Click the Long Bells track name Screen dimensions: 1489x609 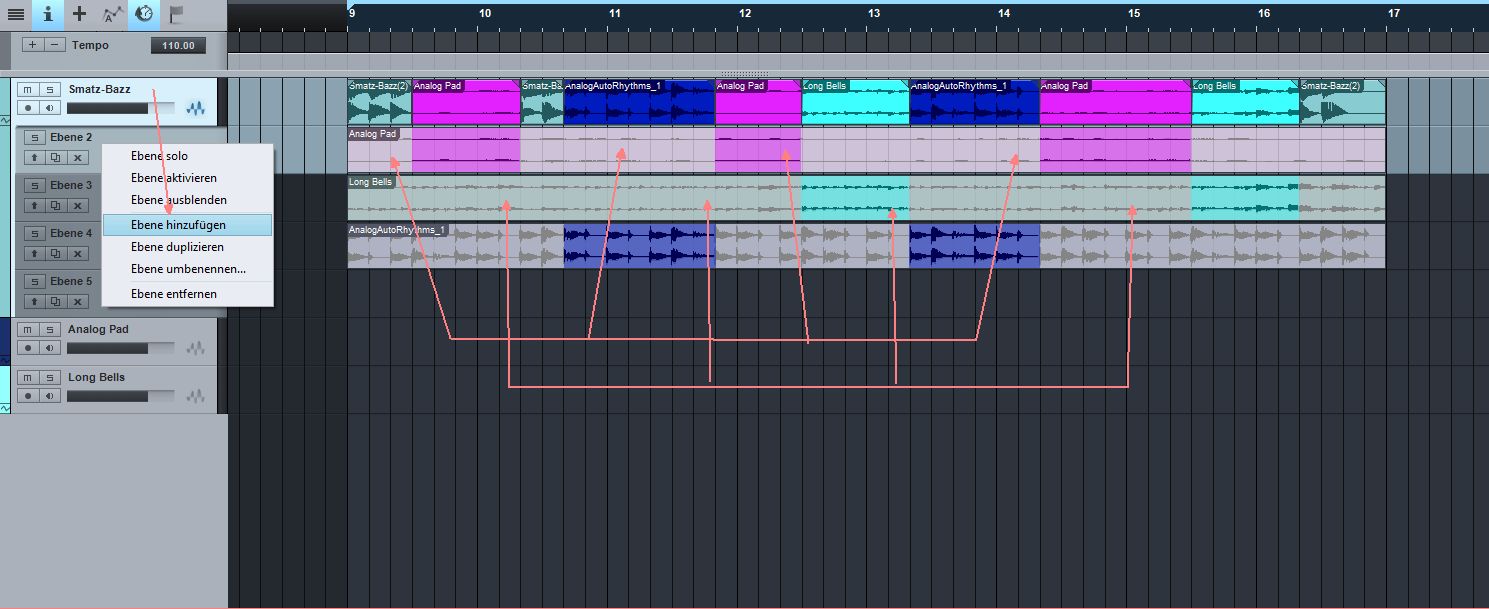(96, 377)
